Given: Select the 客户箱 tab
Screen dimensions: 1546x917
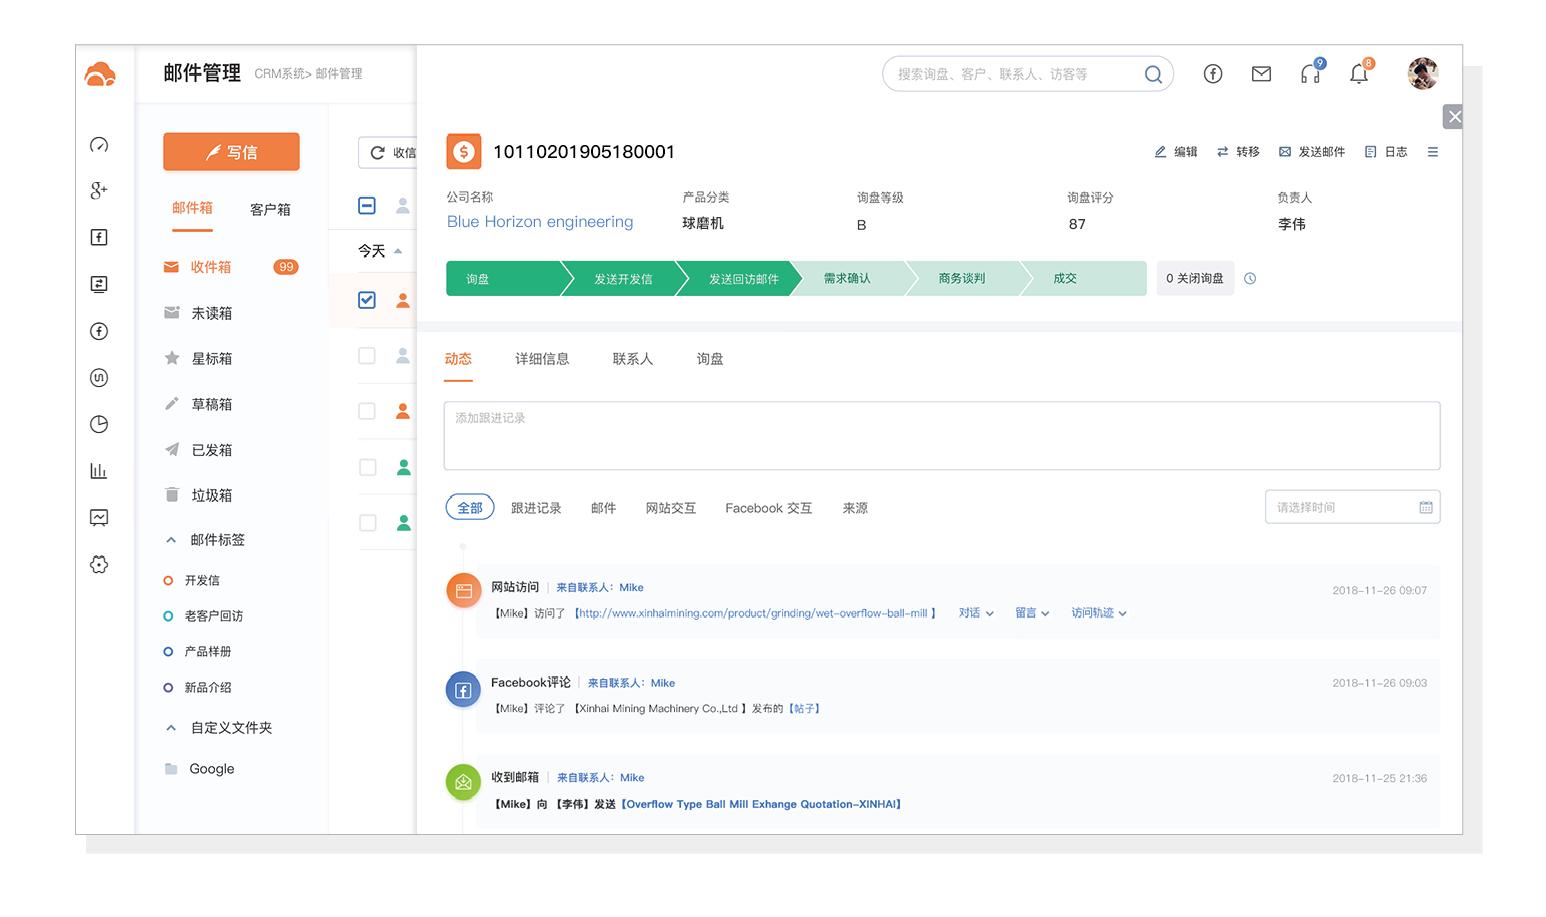Looking at the screenshot, I should point(270,209).
